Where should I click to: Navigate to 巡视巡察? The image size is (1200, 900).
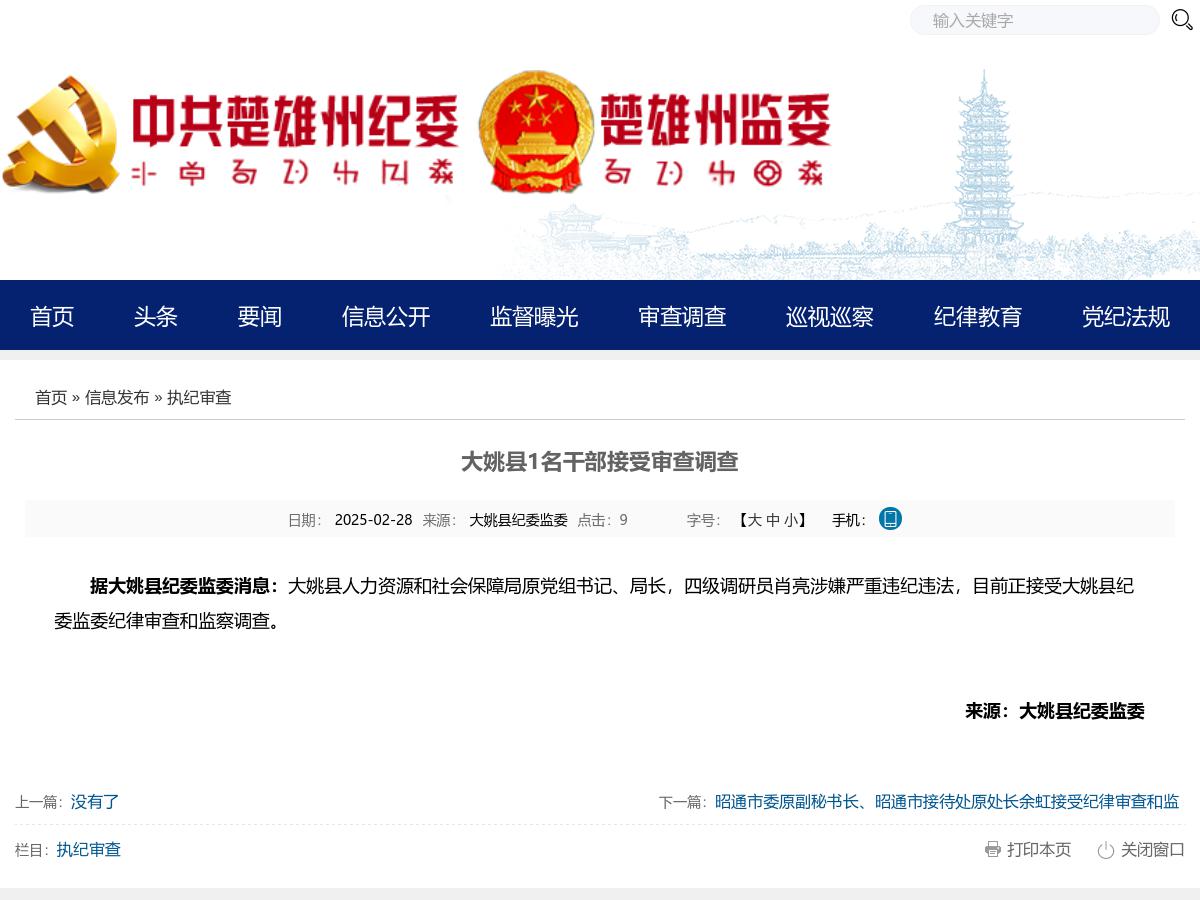coord(830,317)
